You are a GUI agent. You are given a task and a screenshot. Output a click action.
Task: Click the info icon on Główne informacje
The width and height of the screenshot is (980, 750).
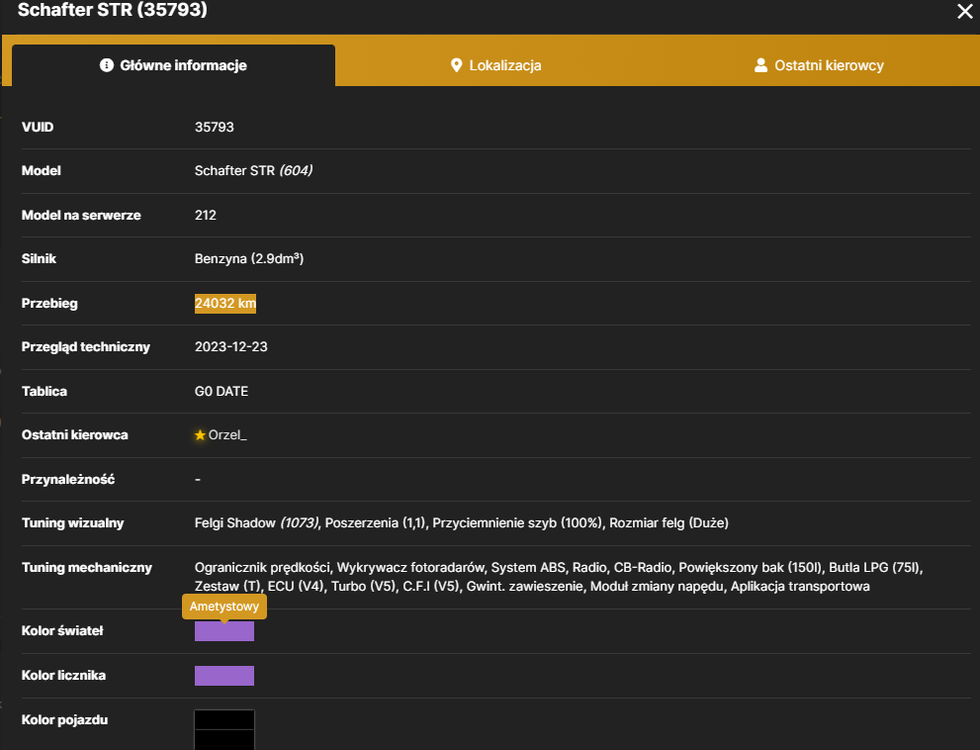coord(107,65)
